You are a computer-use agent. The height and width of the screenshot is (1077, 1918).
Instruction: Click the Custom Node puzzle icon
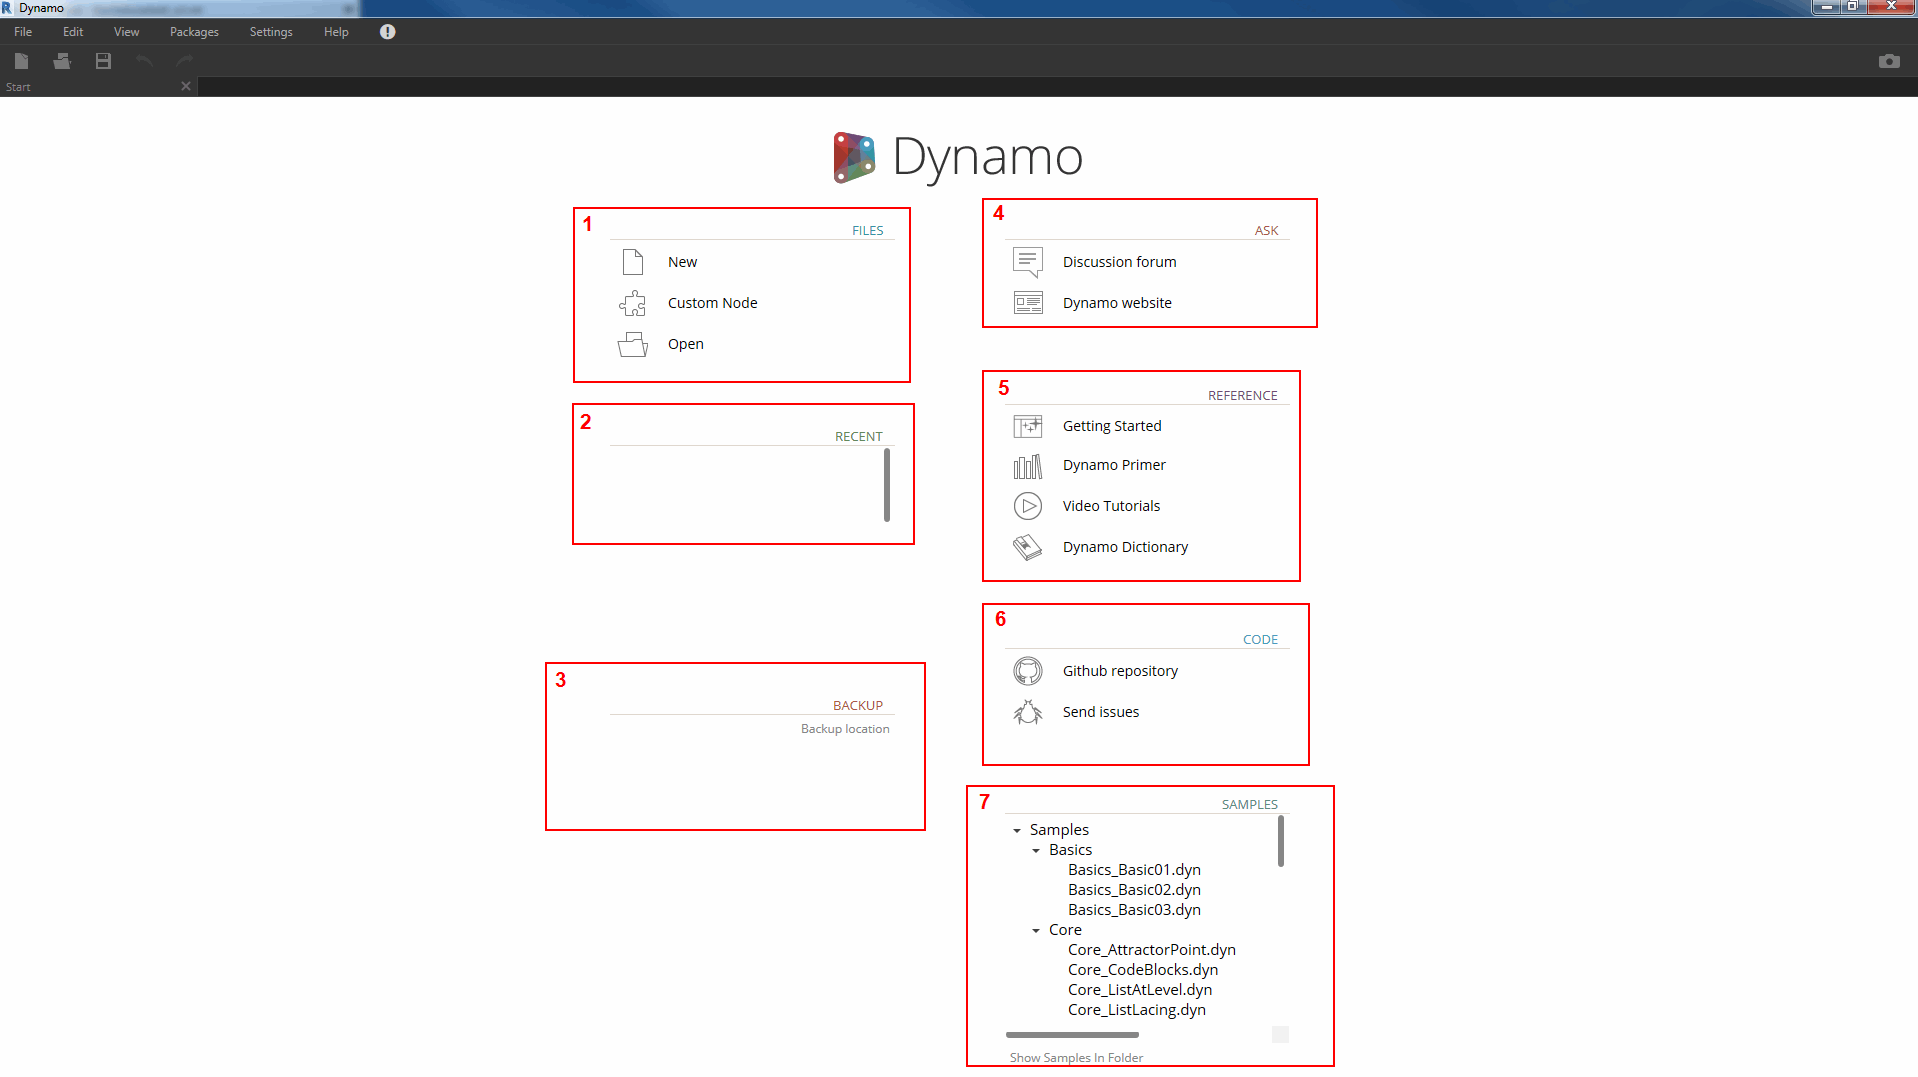click(x=632, y=303)
